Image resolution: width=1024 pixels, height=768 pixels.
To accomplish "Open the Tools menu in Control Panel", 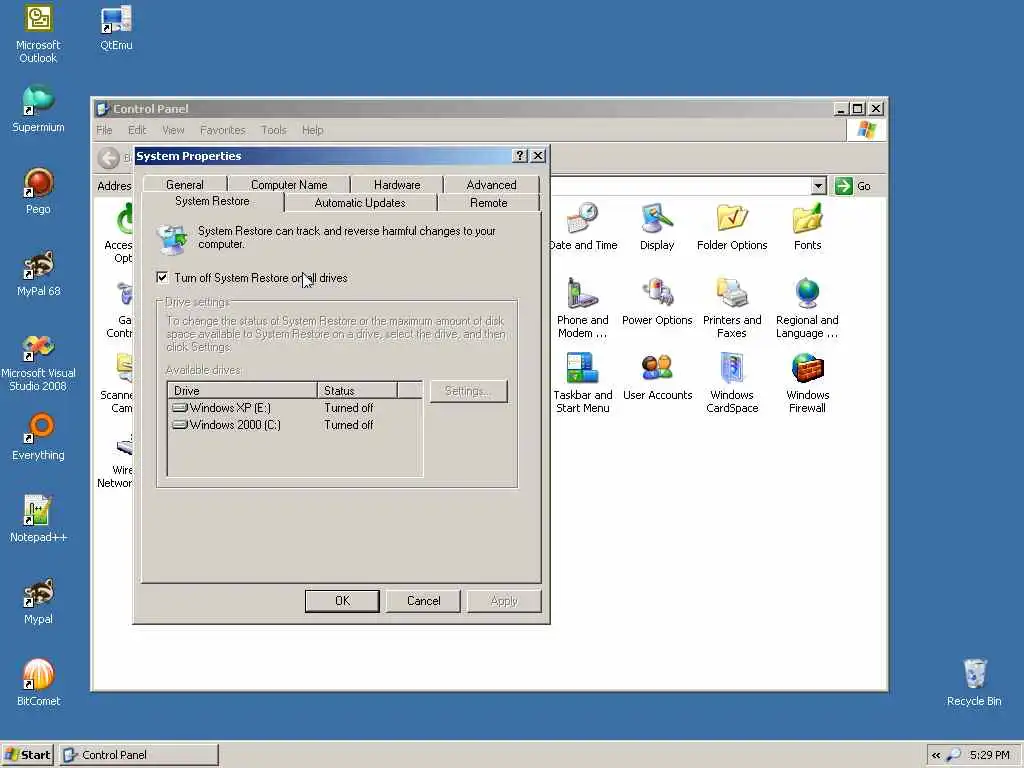I will tap(274, 130).
